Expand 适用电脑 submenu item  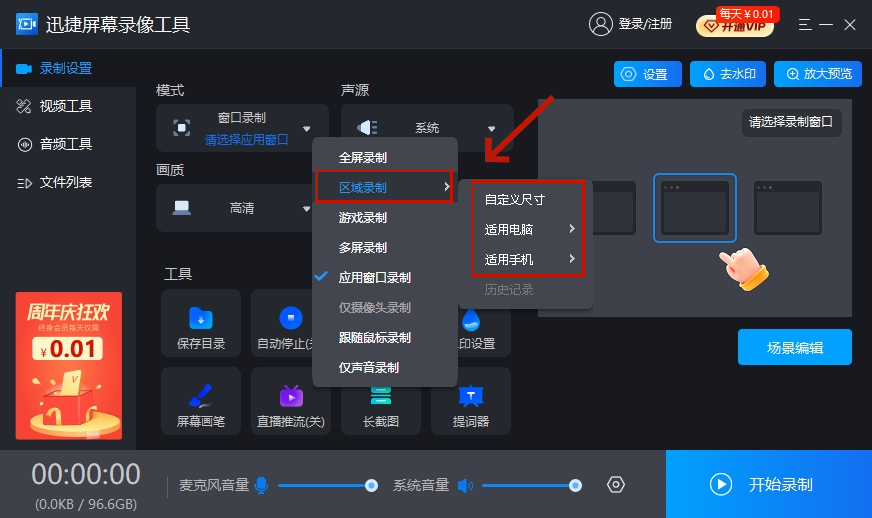tap(527, 229)
